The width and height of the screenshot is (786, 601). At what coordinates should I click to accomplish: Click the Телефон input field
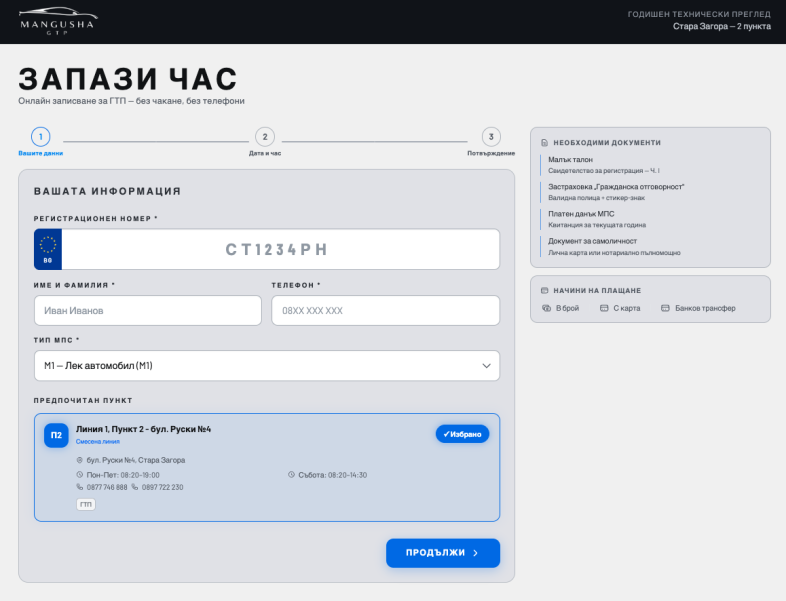[x=385, y=310]
